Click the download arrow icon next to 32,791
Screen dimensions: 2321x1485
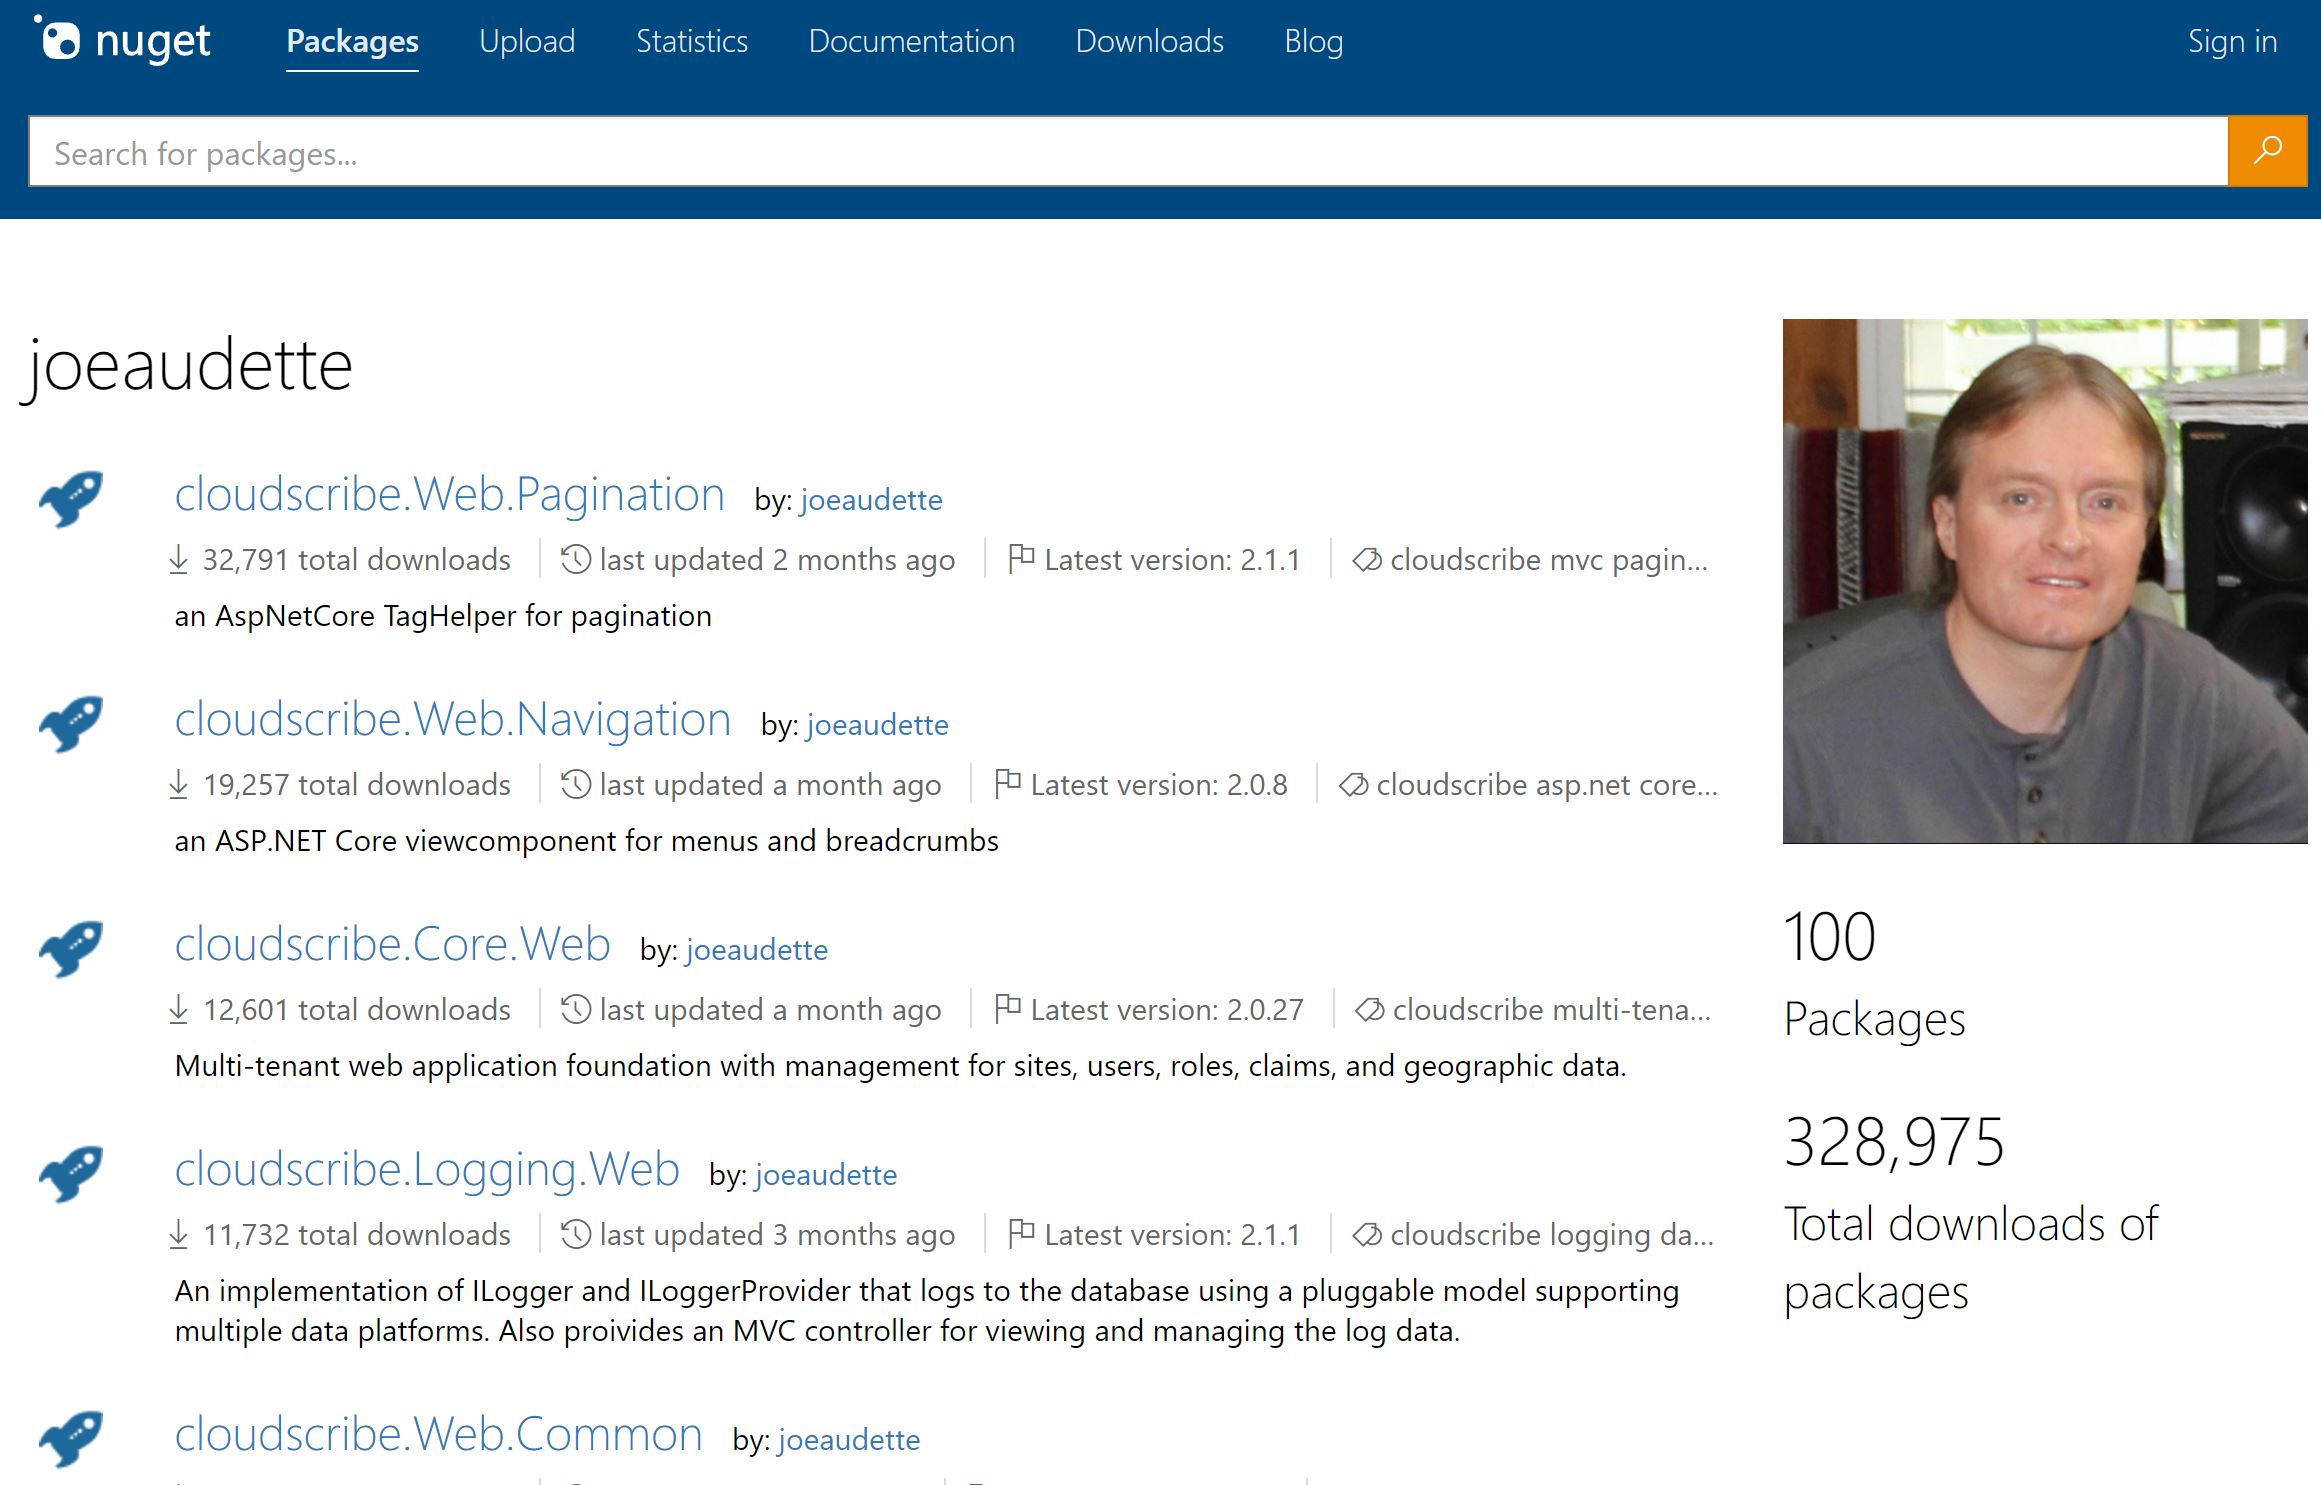click(179, 559)
